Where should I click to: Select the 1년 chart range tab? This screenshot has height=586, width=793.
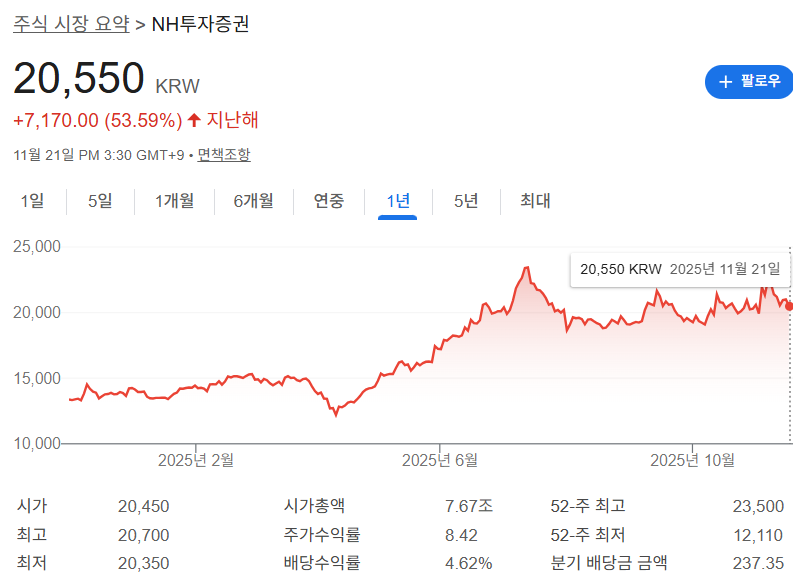[398, 201]
